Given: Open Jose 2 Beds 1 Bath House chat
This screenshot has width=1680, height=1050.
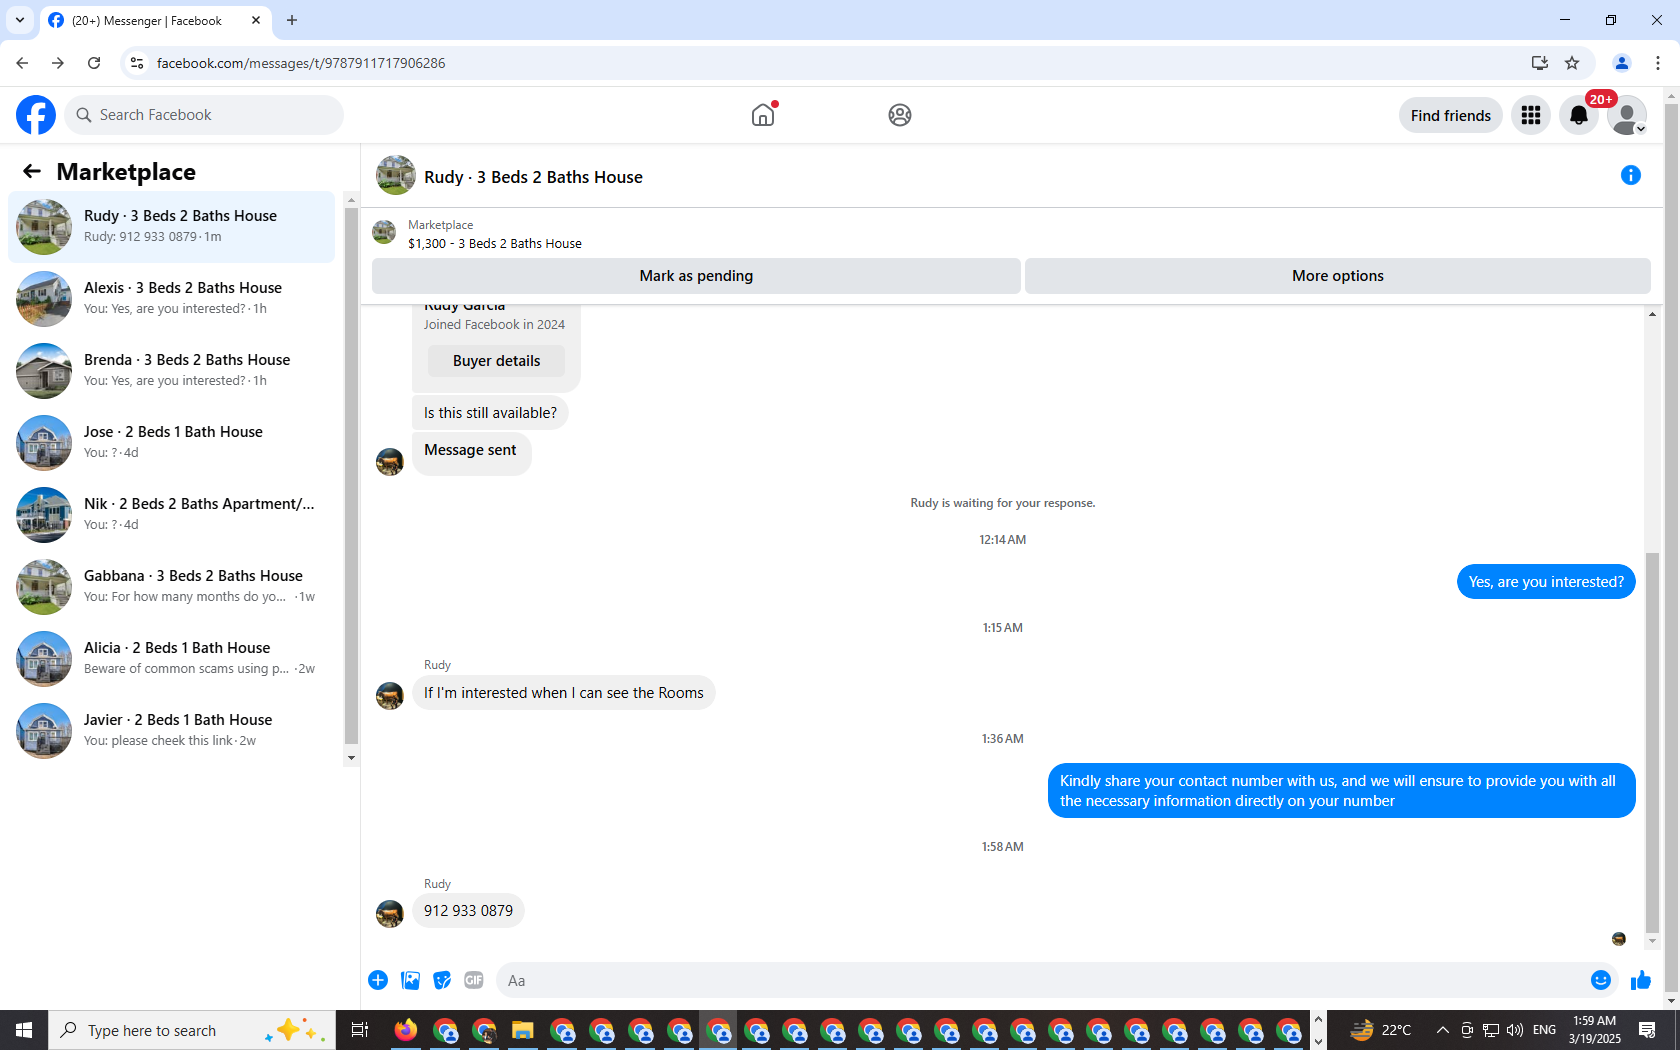Looking at the screenshot, I should (172, 443).
